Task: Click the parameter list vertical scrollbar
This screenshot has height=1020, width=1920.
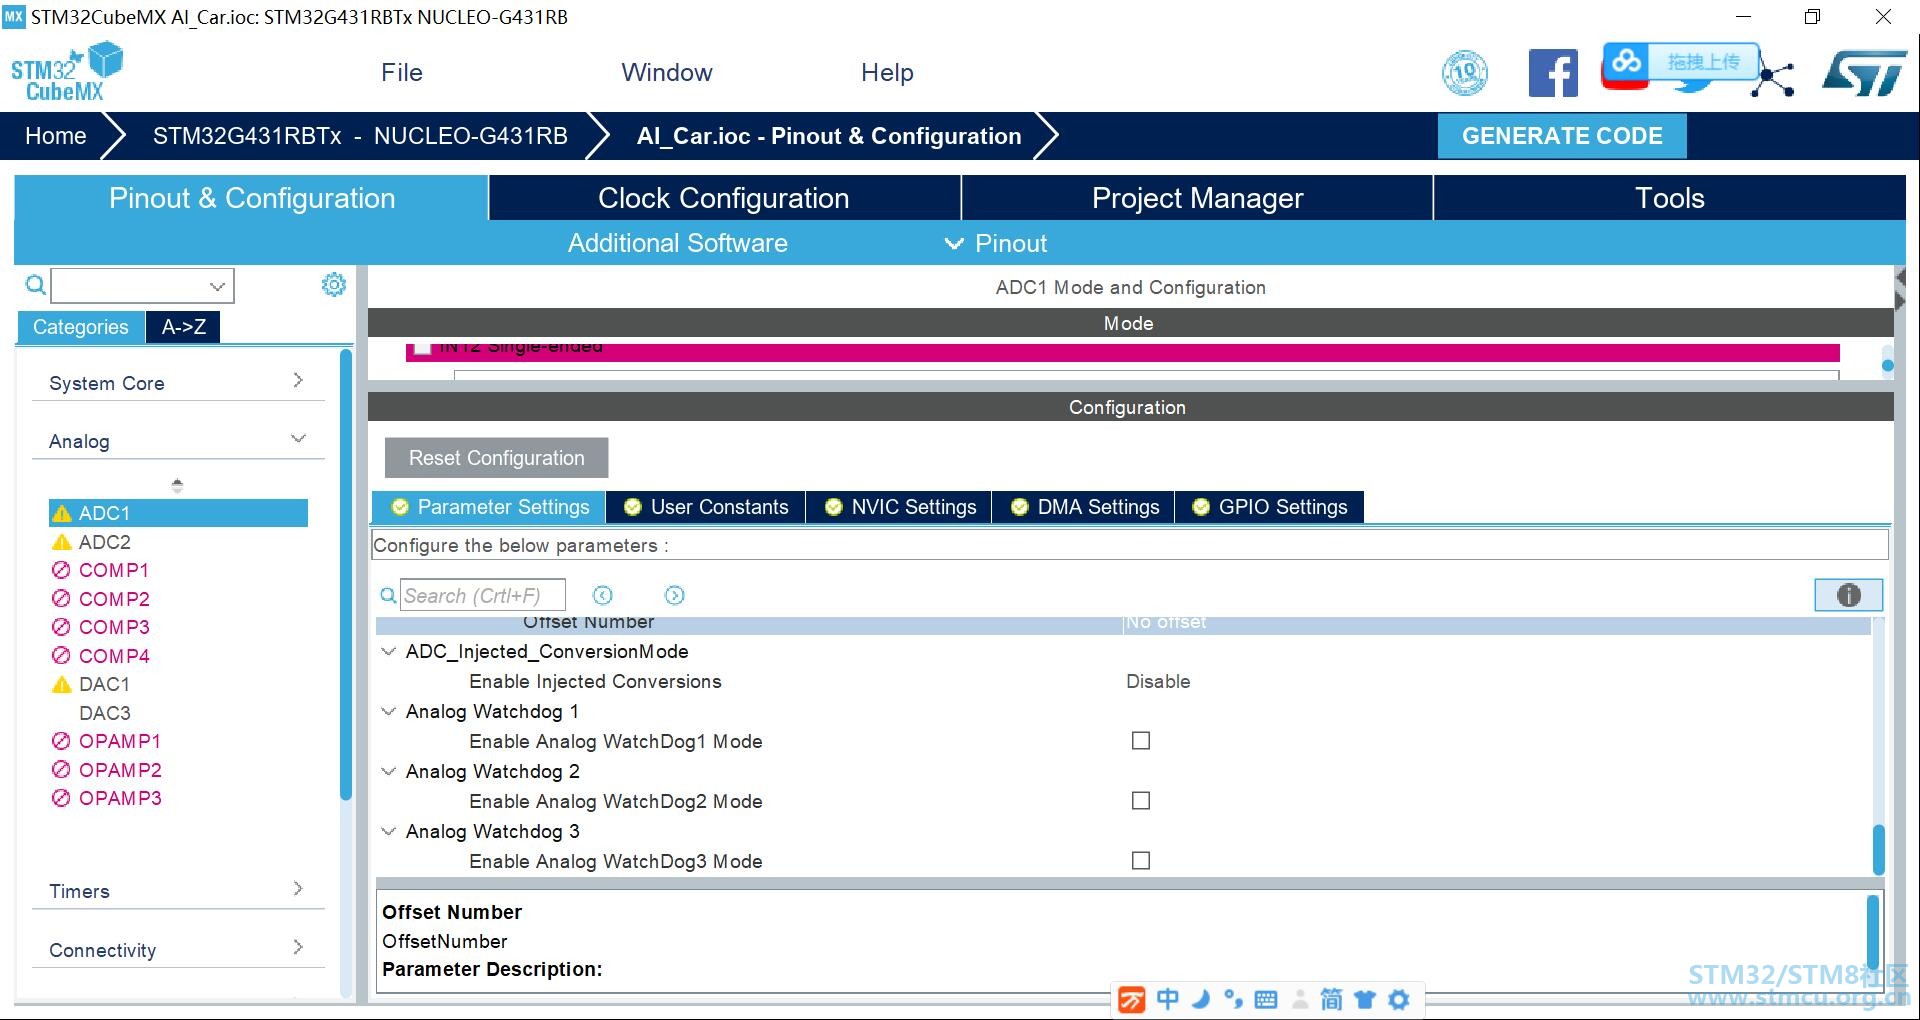Action: point(1879,848)
